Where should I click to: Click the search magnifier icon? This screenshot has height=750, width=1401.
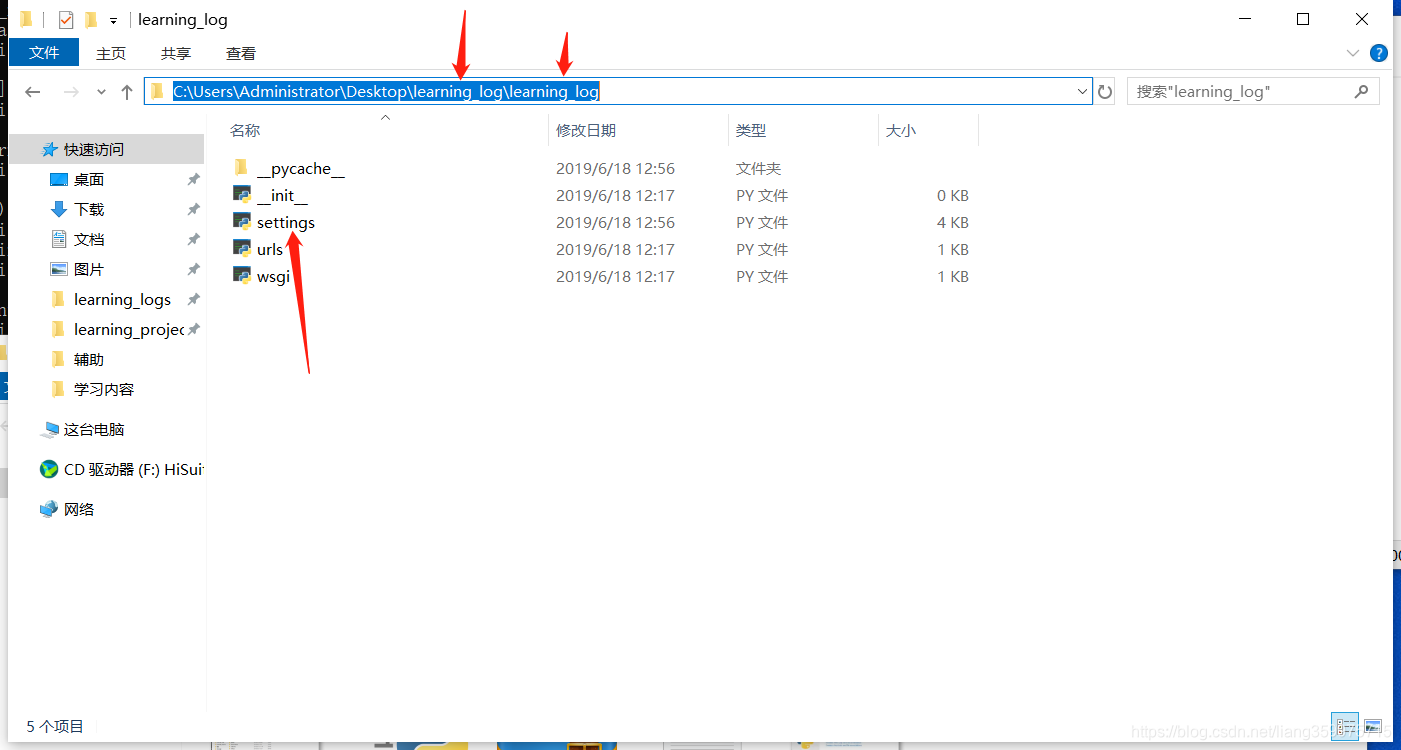point(1361,91)
